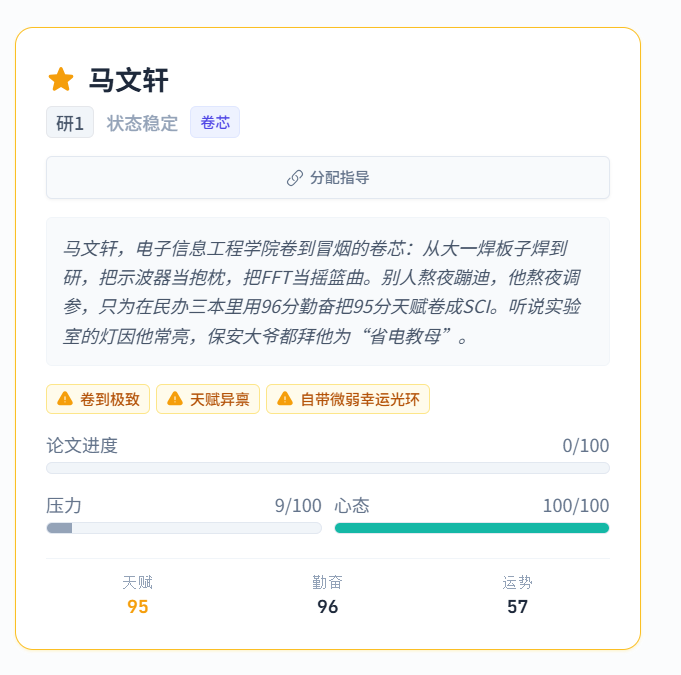Select the 卷芯 badge
This screenshot has width=681, height=675.
click(215, 123)
